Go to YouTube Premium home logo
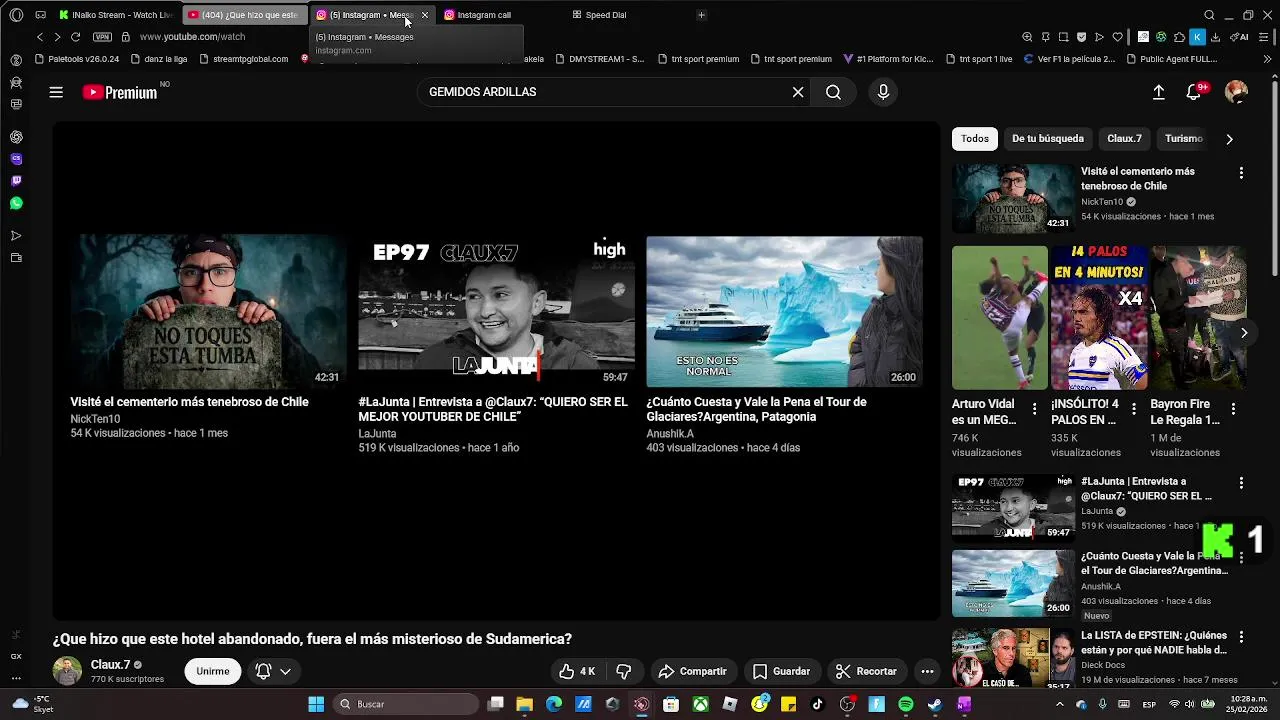 click(x=119, y=92)
